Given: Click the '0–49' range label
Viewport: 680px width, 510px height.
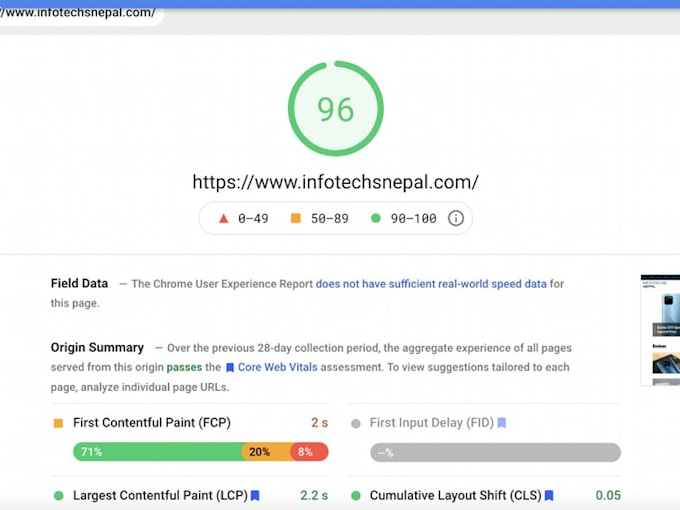Looking at the screenshot, I should (x=253, y=218).
